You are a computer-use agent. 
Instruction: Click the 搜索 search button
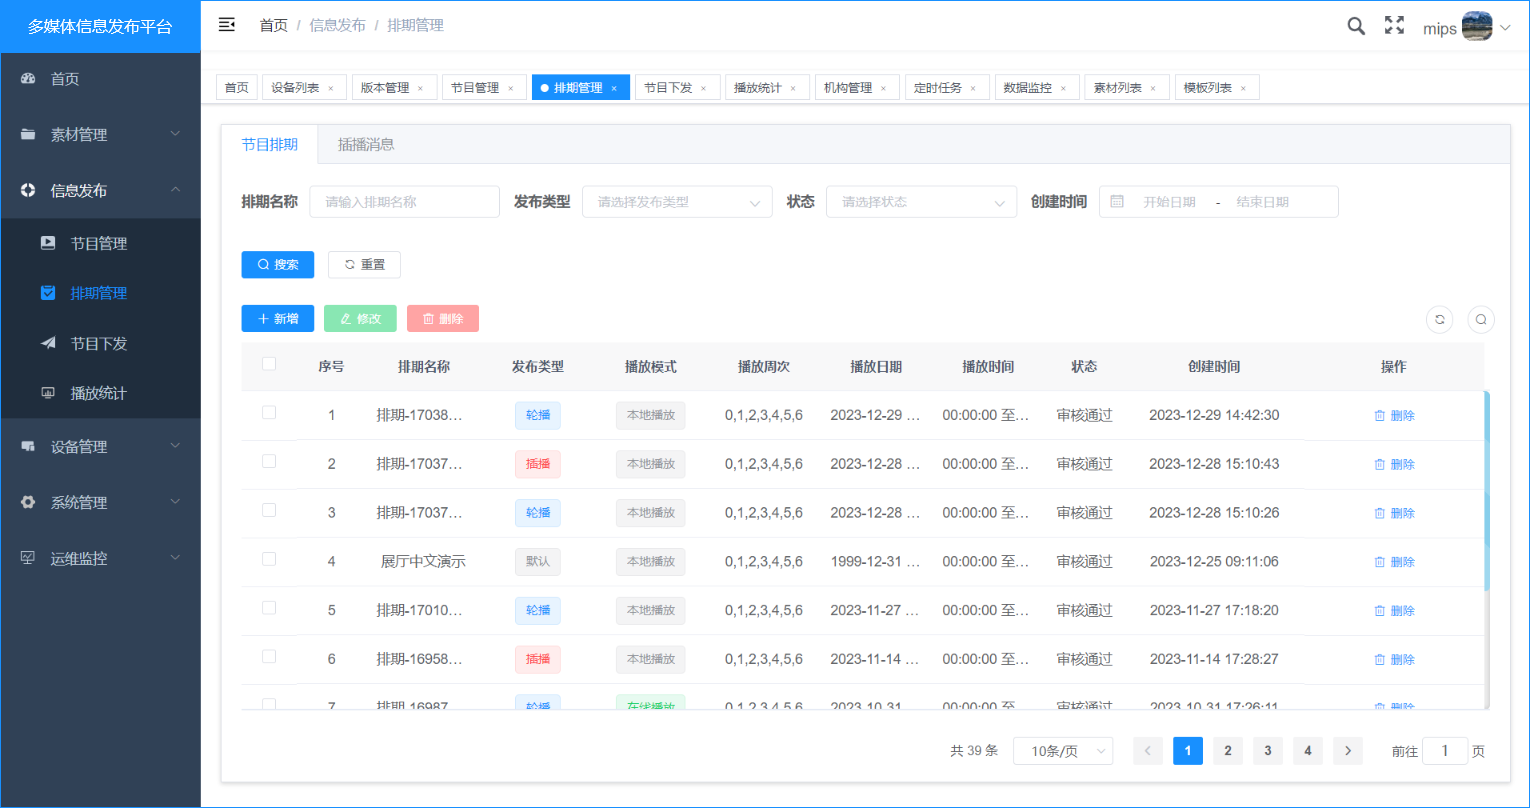pos(277,264)
